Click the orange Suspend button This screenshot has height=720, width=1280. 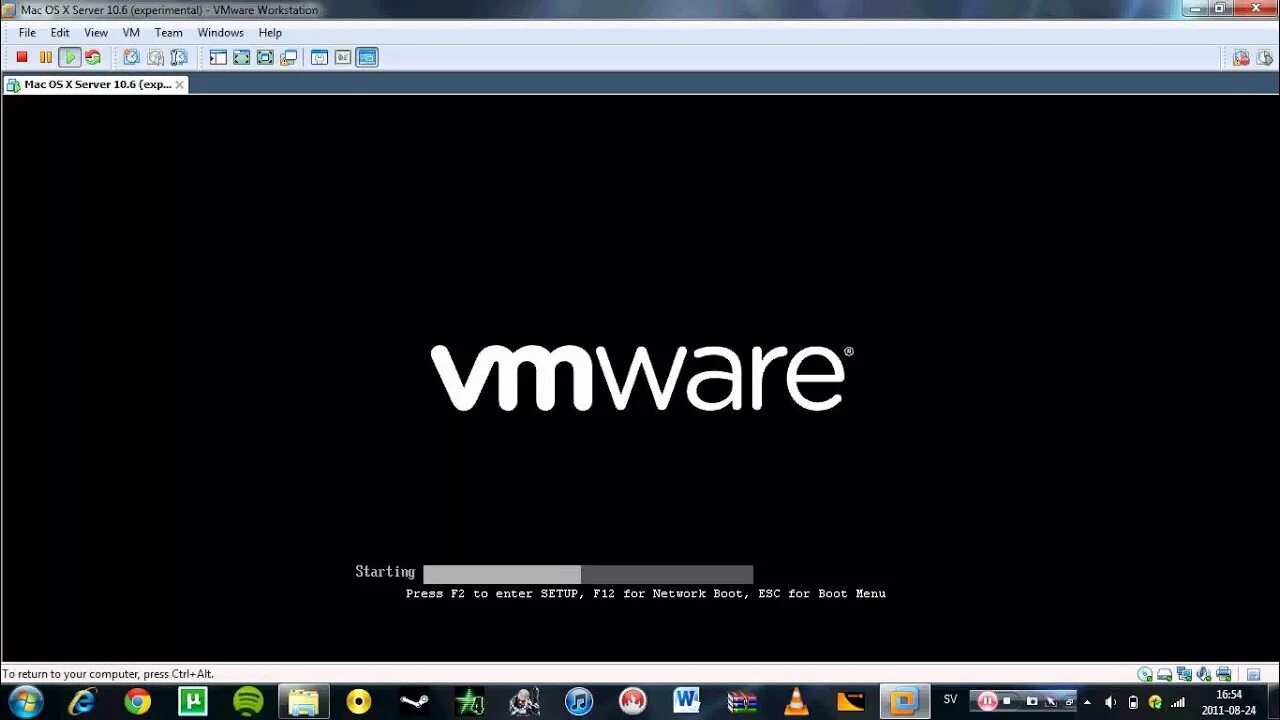click(45, 58)
